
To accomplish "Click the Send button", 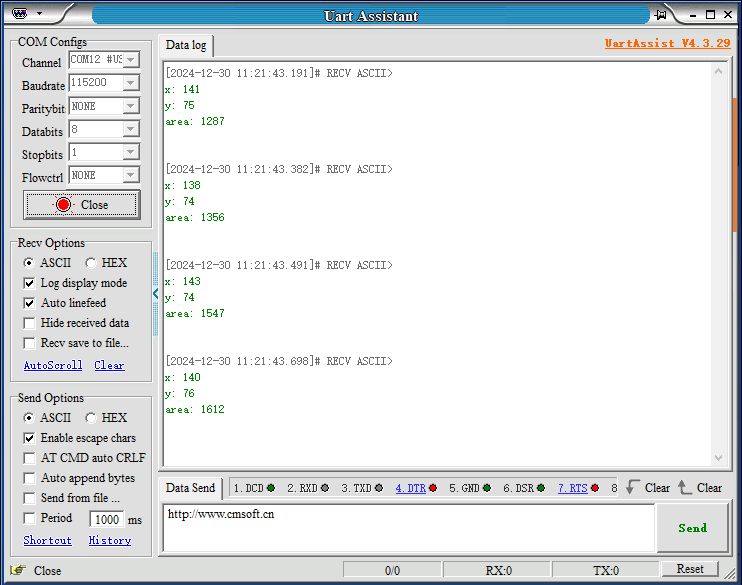I will point(692,528).
